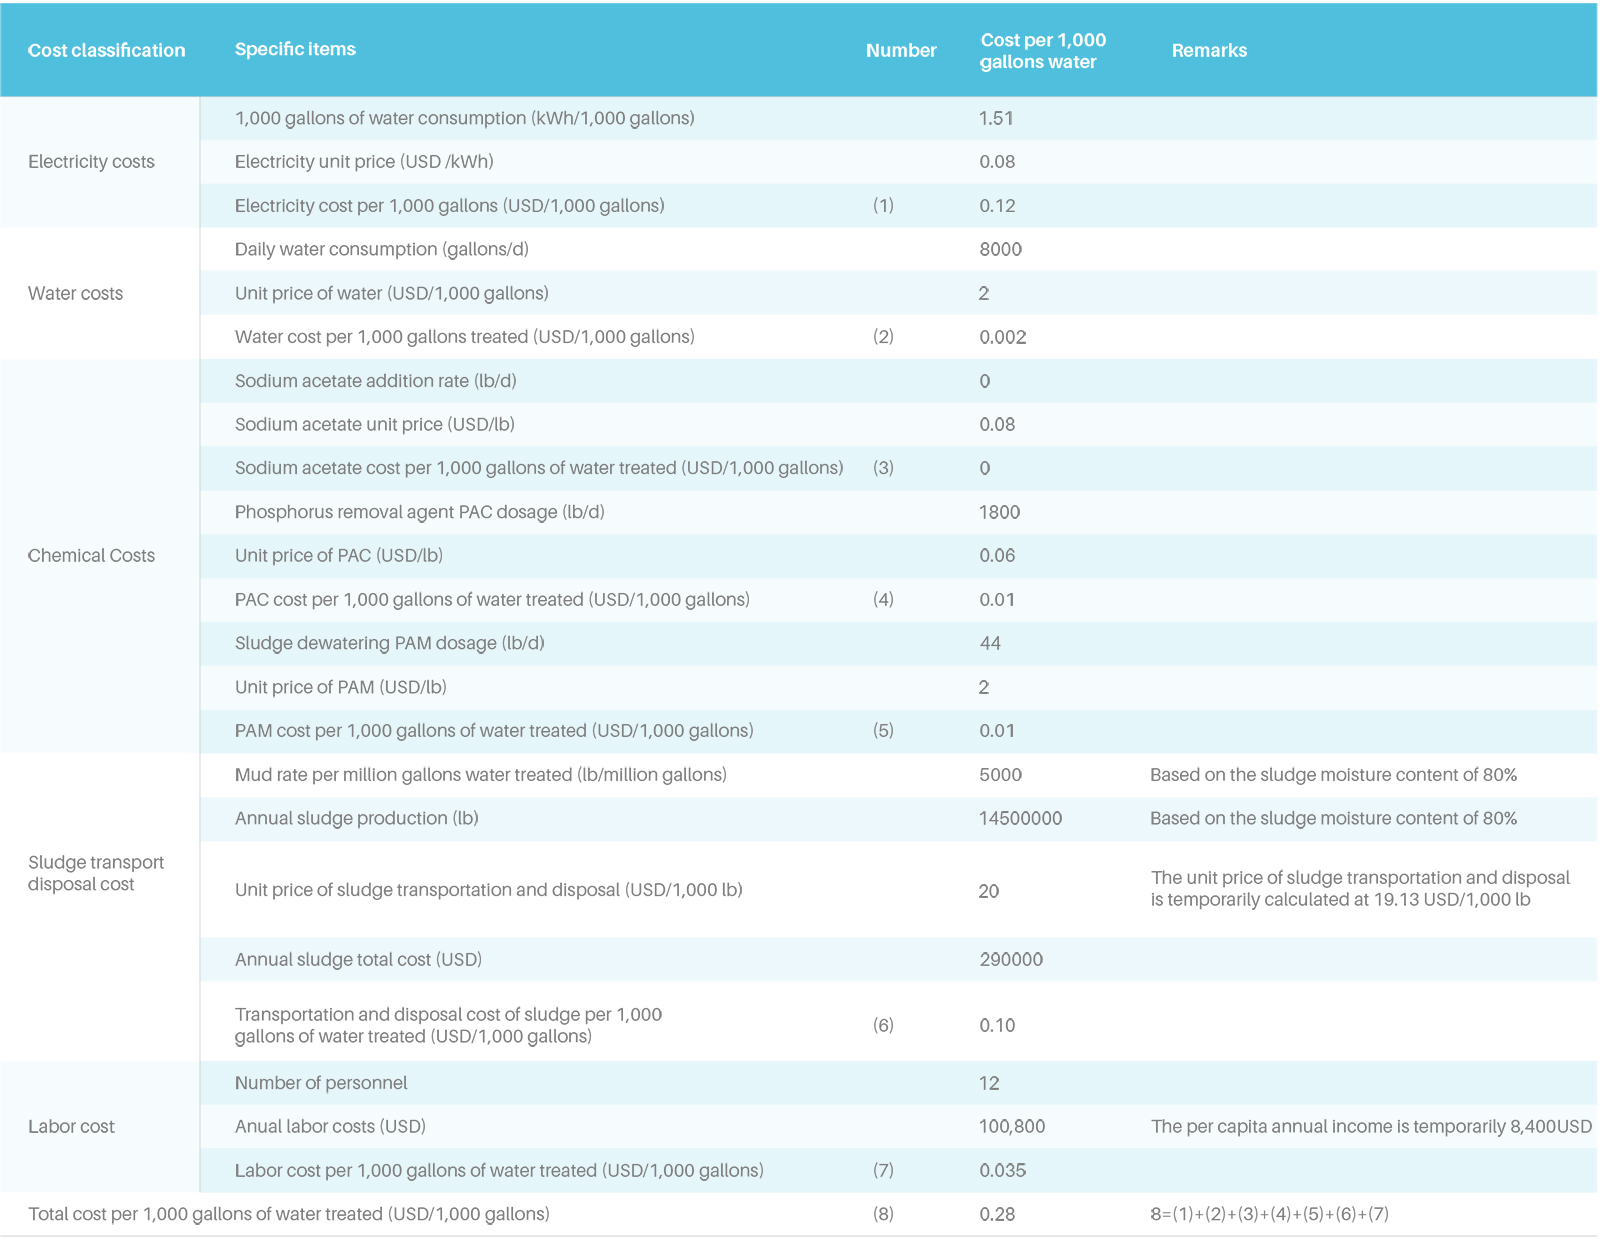Select the Electricity costs category cell
This screenshot has height=1240, width=1600.
[91, 162]
